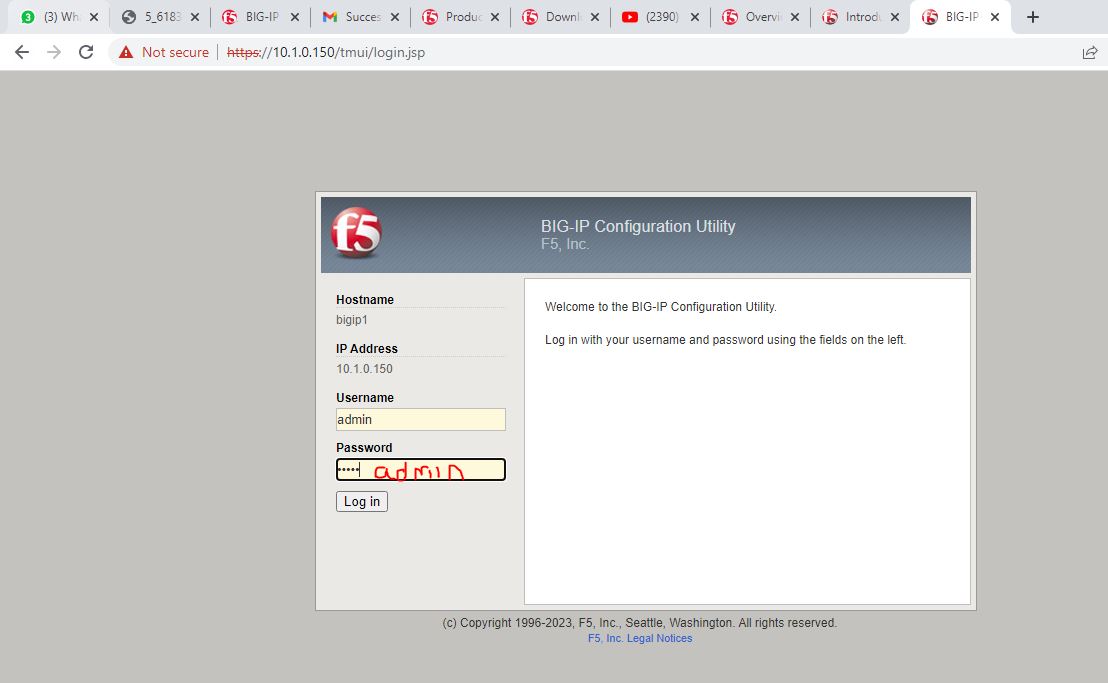
Task: Click the share page icon
Action: (1089, 52)
